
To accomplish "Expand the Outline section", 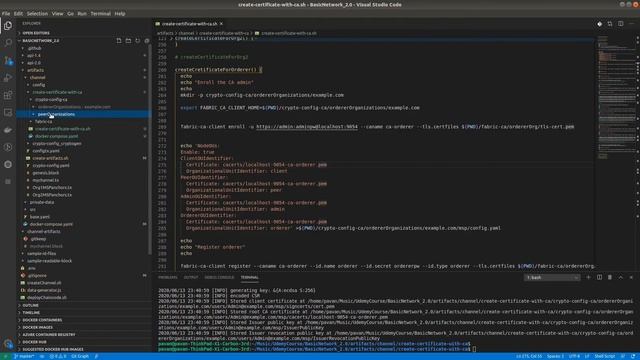I will [x=31, y=305].
